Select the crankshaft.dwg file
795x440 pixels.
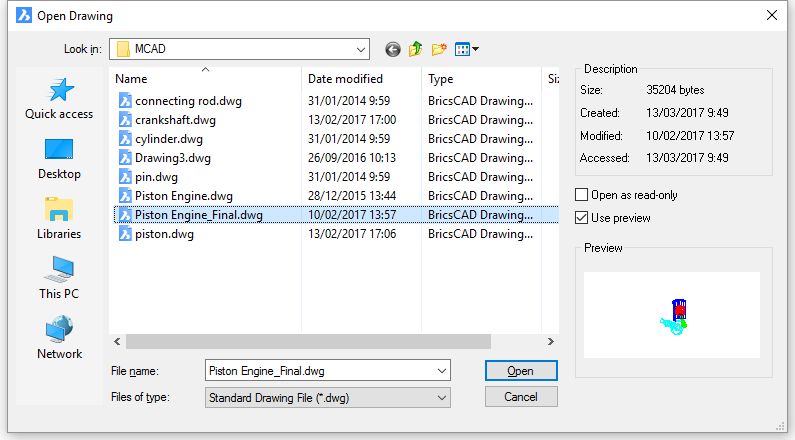(175, 120)
